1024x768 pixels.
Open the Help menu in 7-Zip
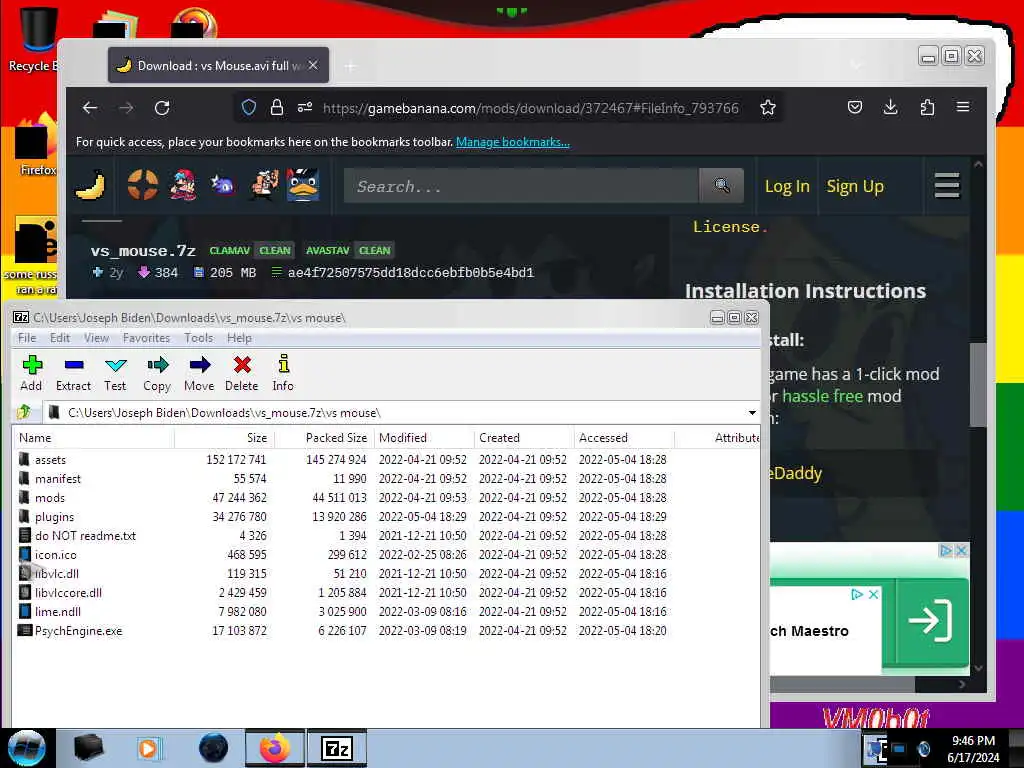click(239, 338)
